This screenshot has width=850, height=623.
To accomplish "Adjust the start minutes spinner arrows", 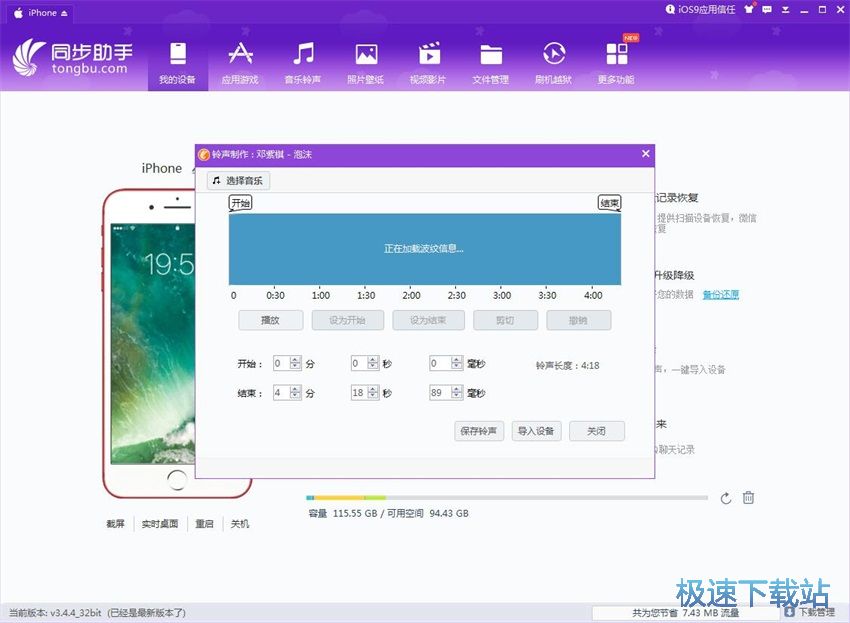I will point(295,363).
